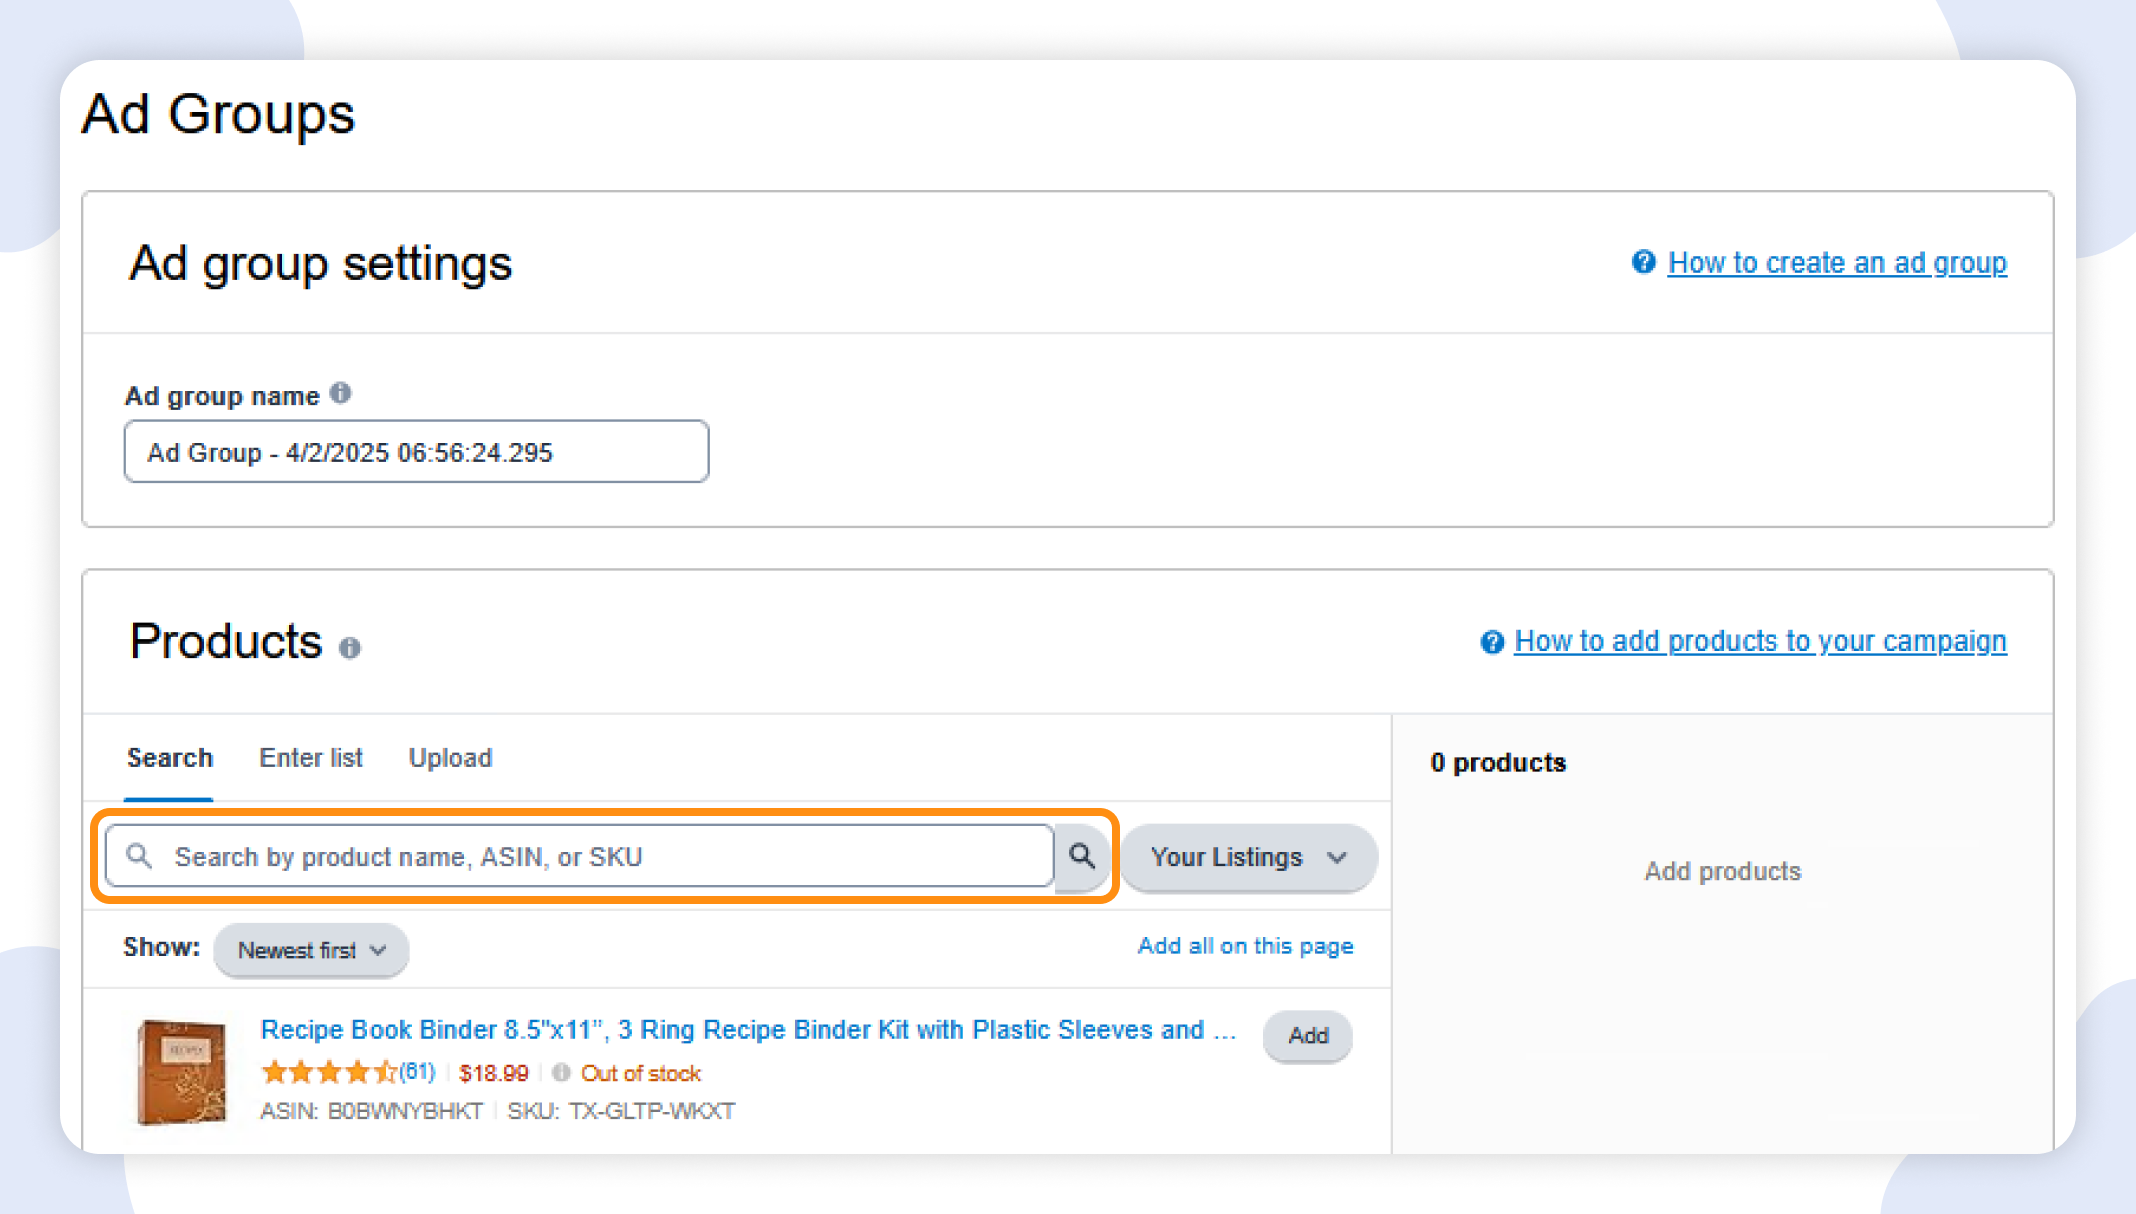The image size is (2136, 1214).
Task: Click the Recipe Book Binder thumbnail image
Action: (181, 1070)
